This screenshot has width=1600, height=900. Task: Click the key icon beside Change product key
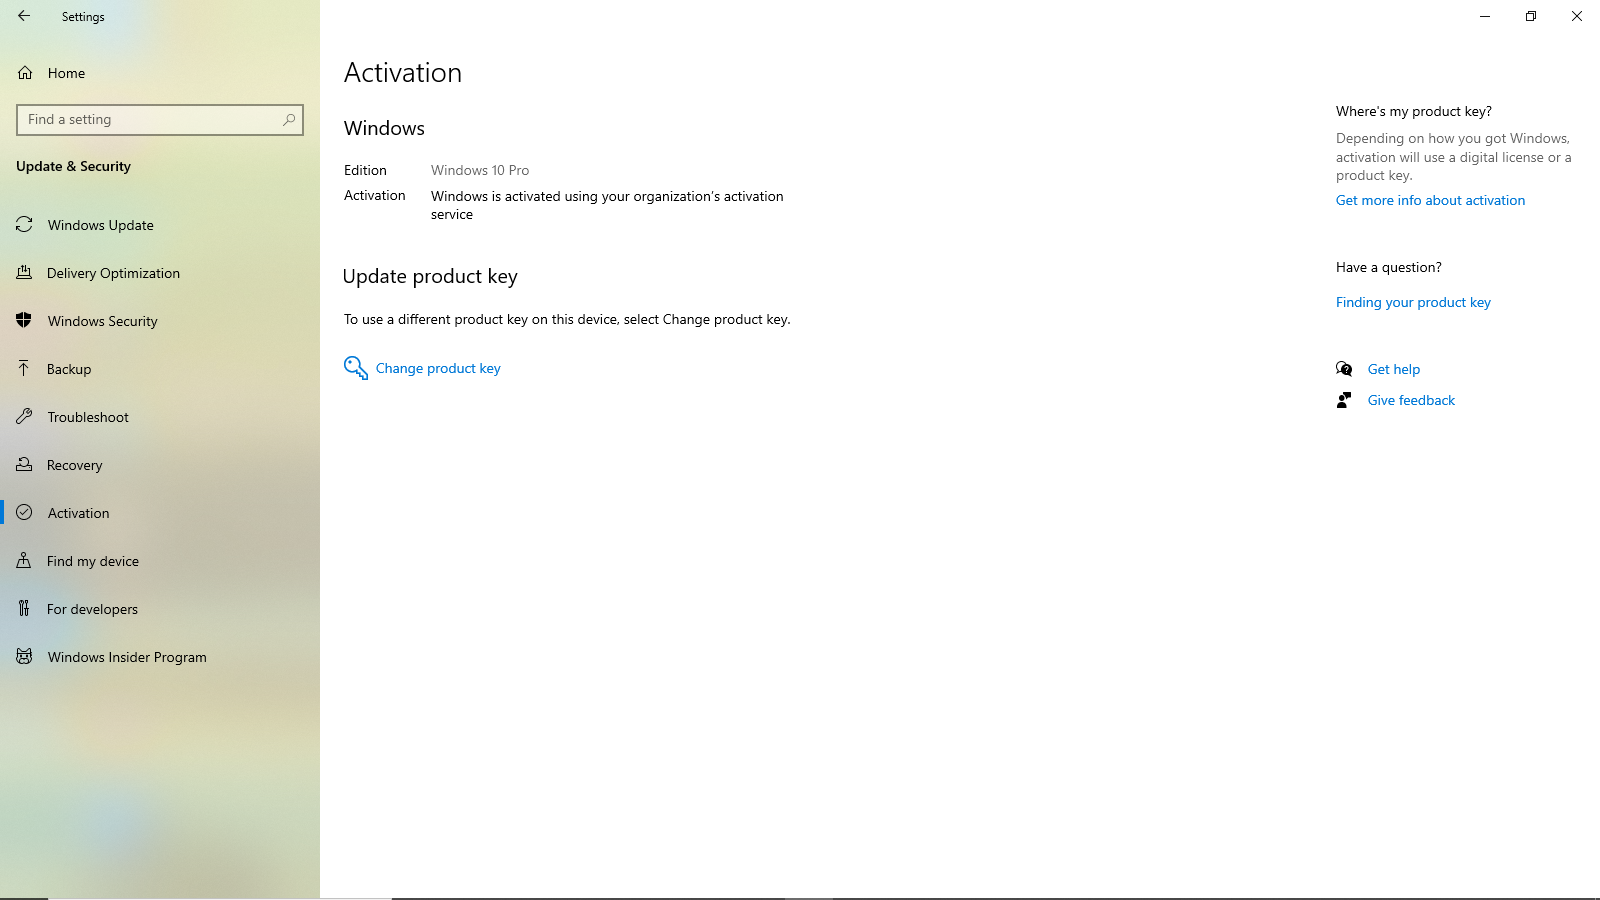pos(356,368)
